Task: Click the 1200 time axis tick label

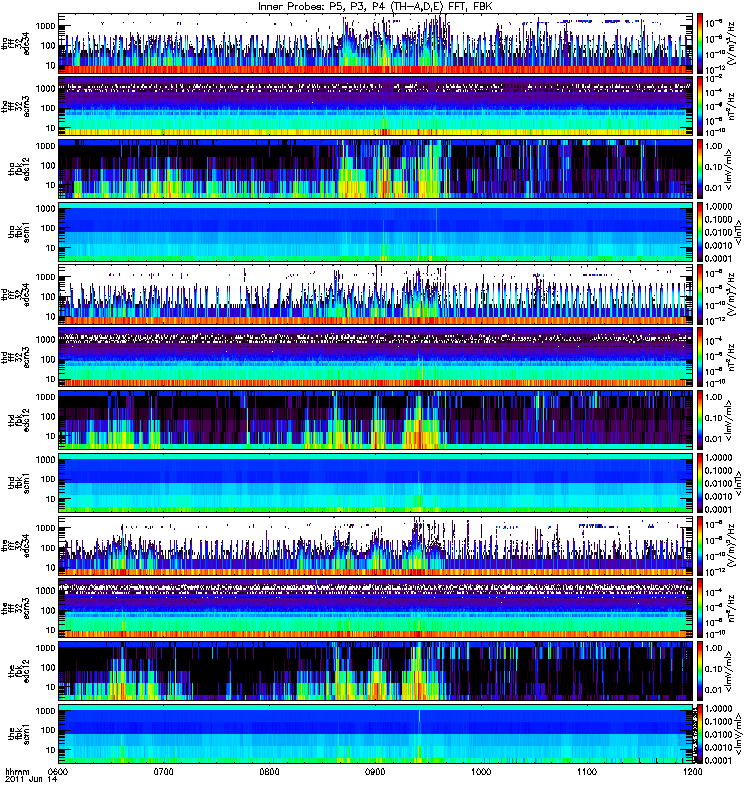Action: (x=692, y=771)
